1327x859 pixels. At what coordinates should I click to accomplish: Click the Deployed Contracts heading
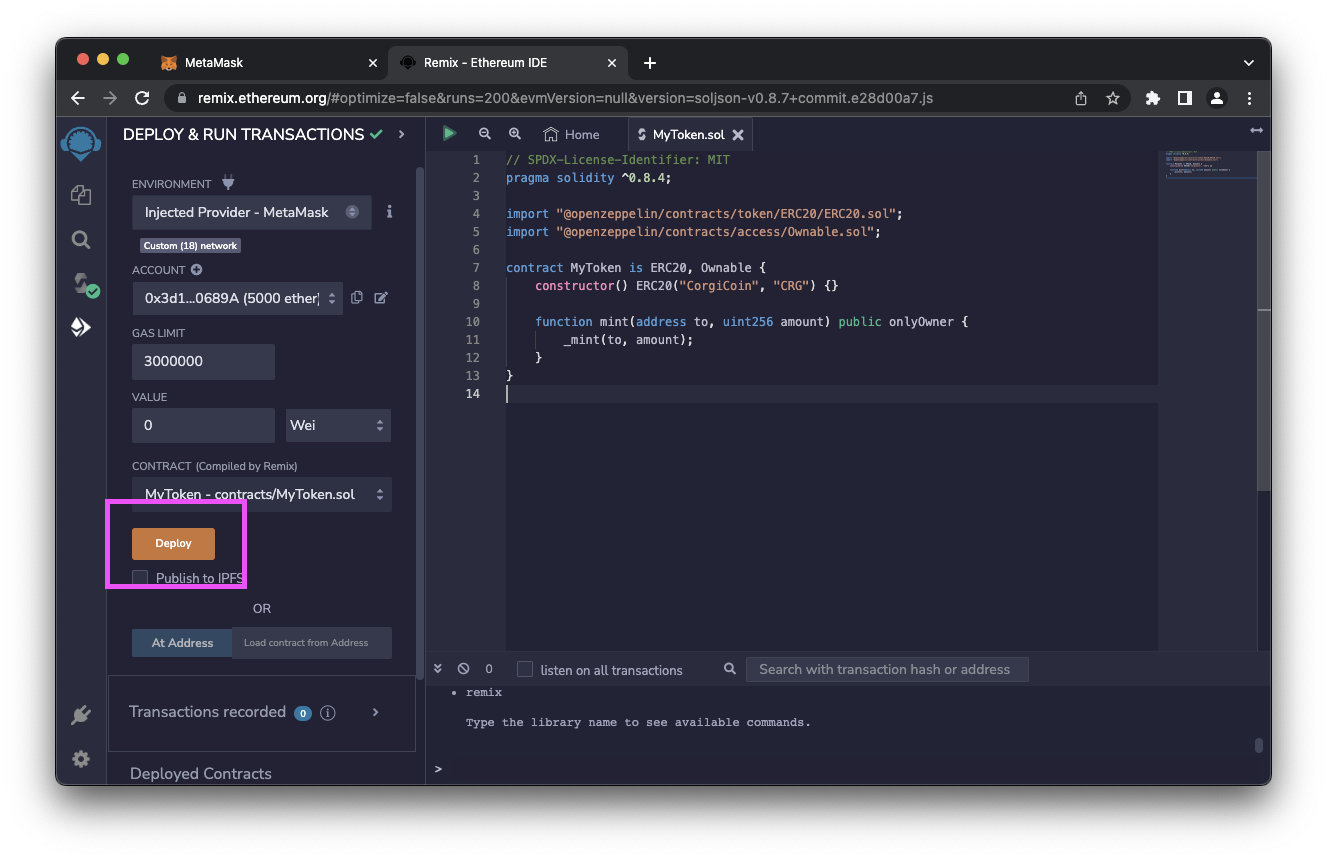pyautogui.click(x=201, y=773)
